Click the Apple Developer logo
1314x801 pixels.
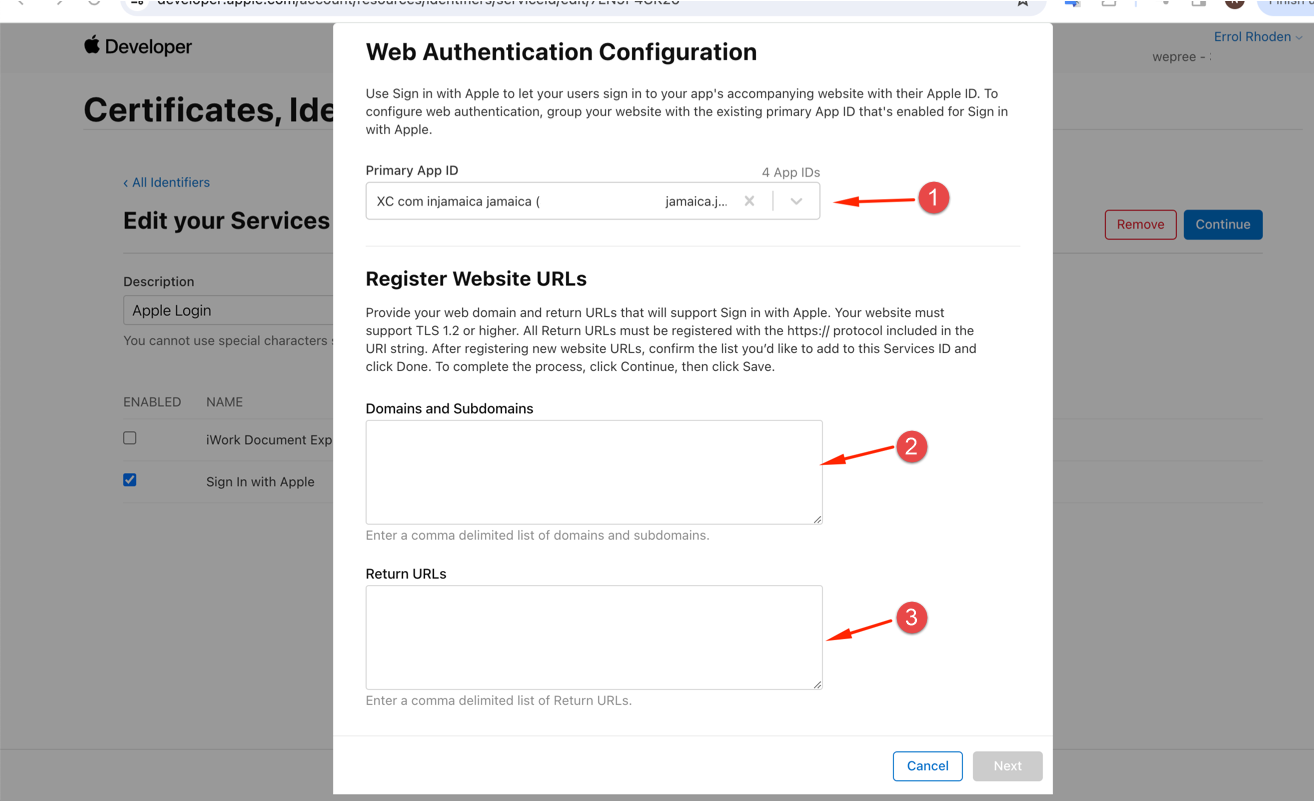coord(138,46)
